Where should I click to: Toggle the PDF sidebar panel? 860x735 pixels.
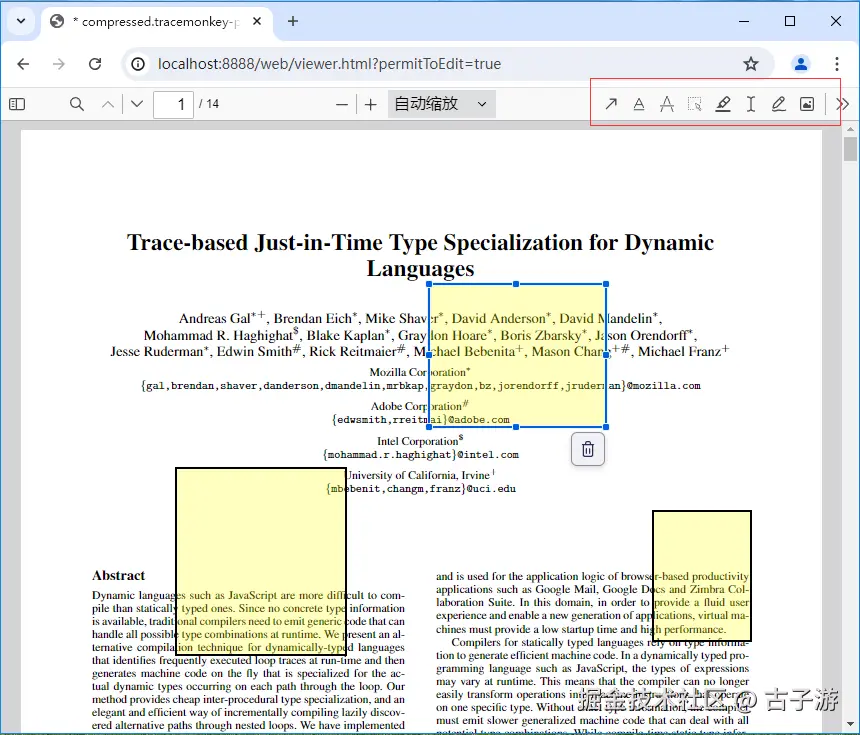tap(17, 104)
